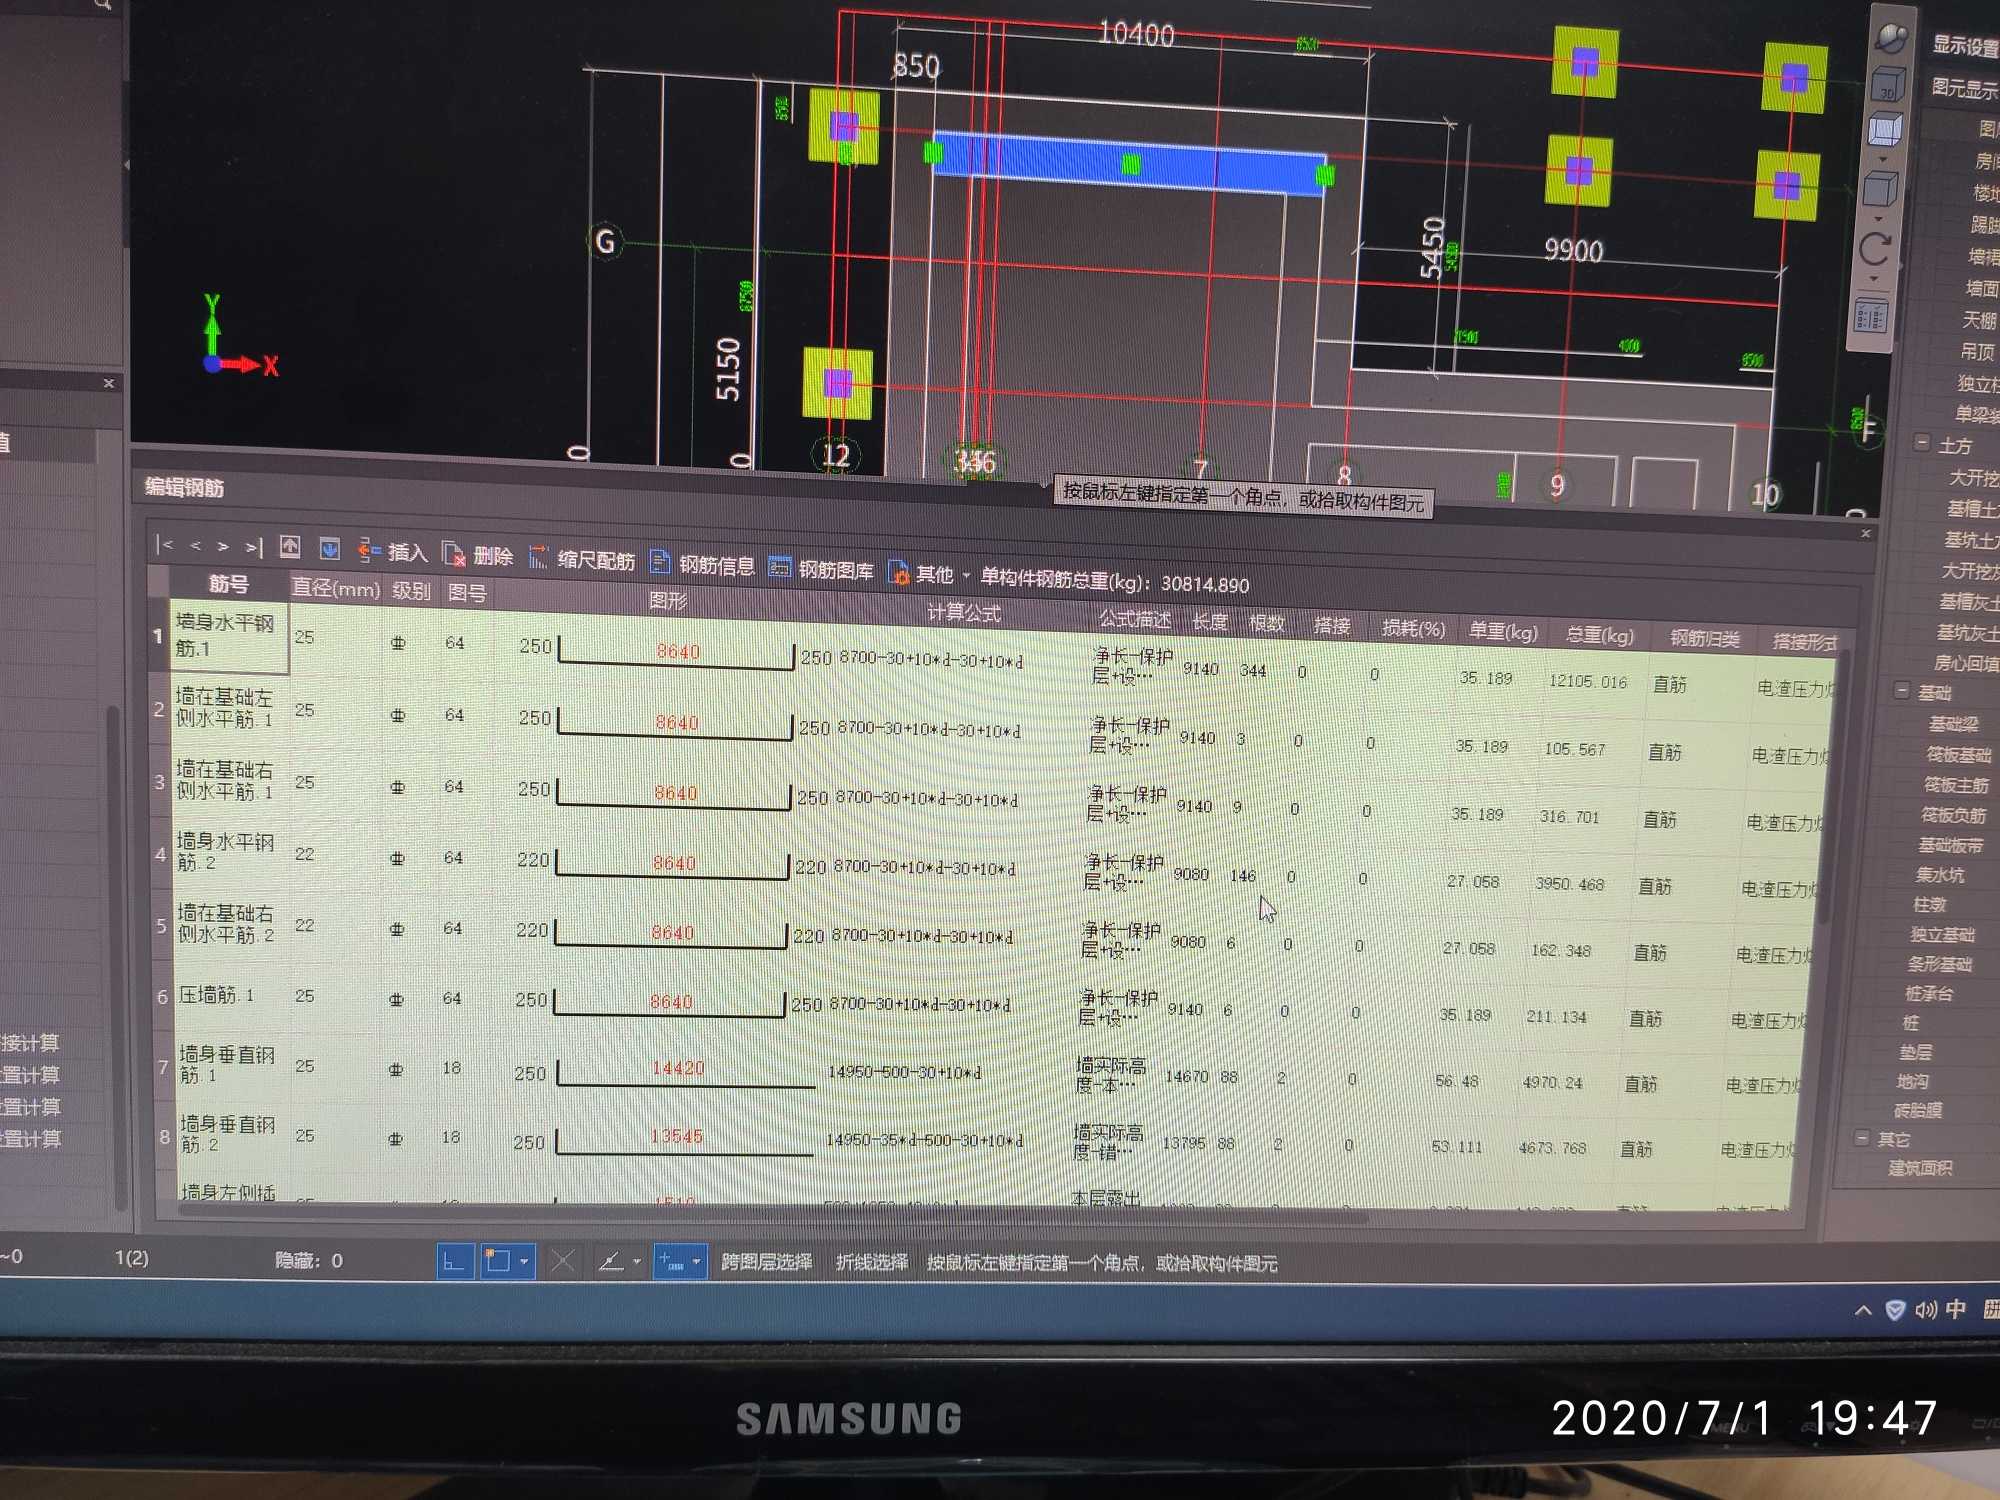Select 独立基础 in the element tree
Screen dimensions: 2000x1500
(x=1942, y=935)
